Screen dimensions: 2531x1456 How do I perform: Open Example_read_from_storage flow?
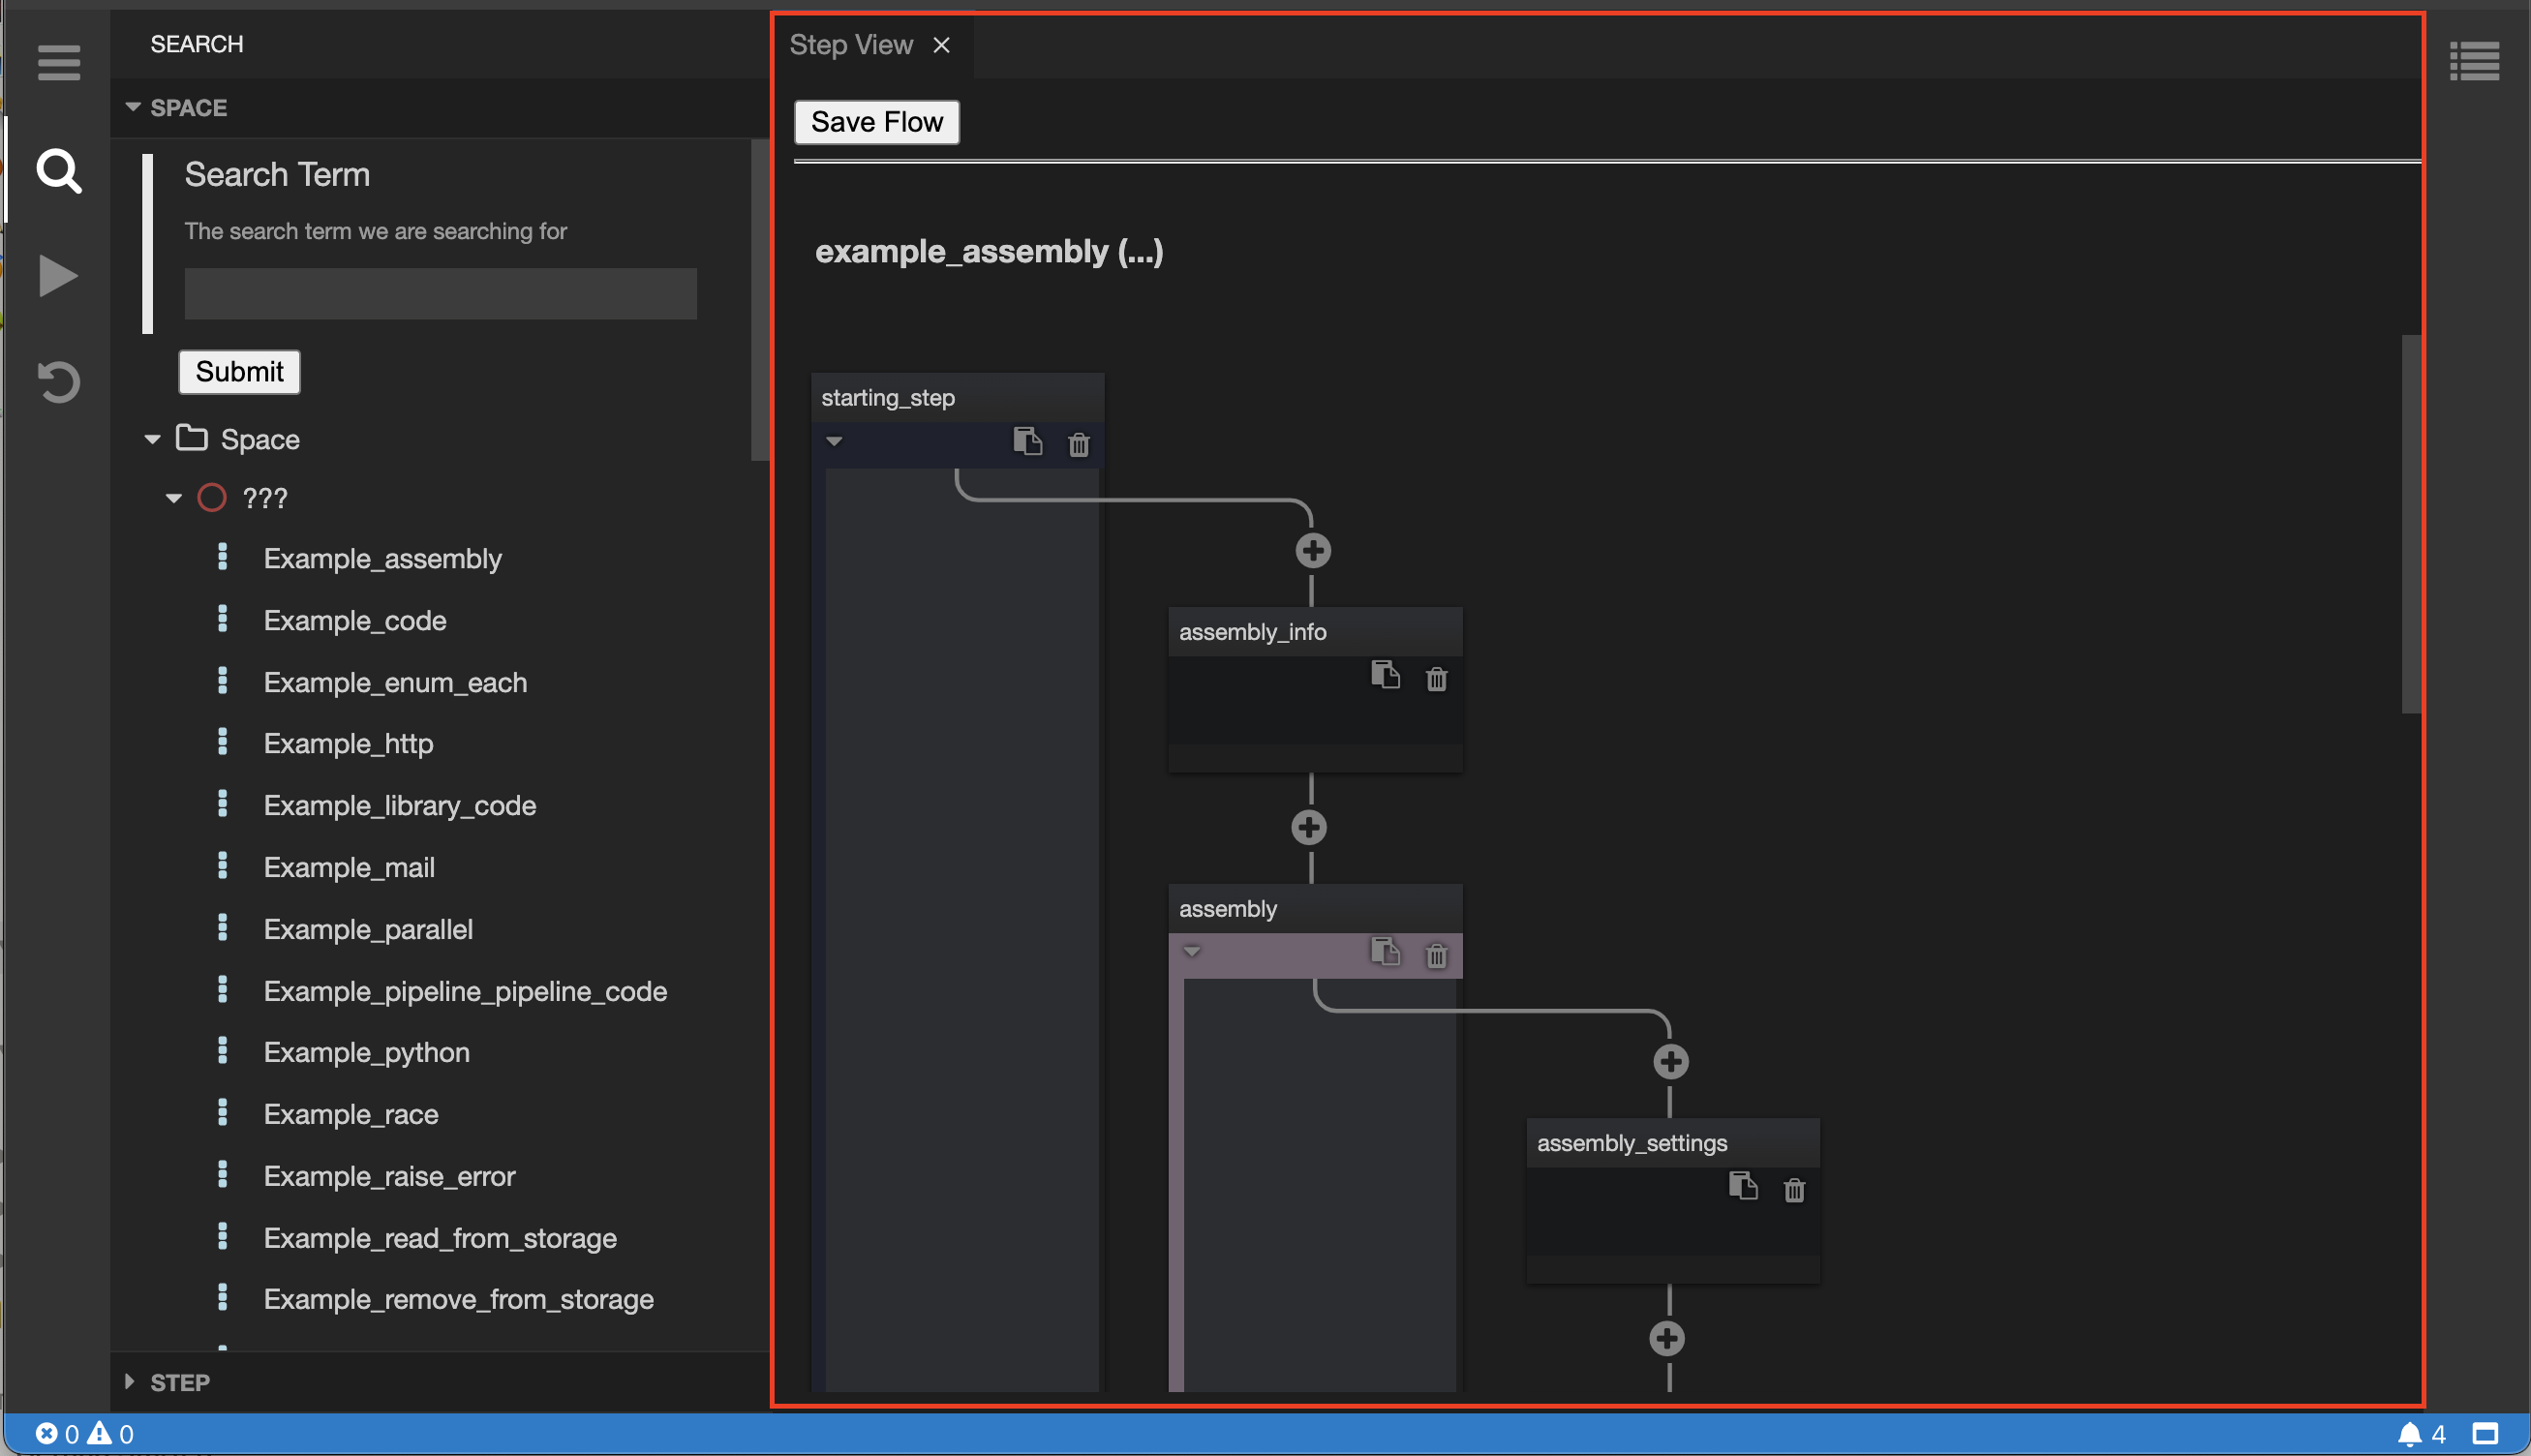[439, 1238]
